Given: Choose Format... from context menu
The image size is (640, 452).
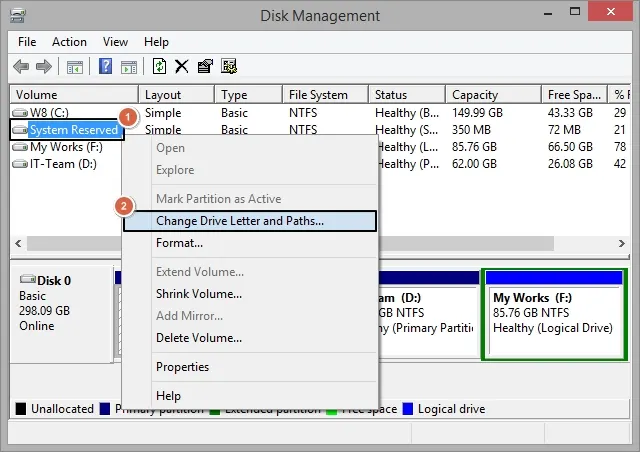Looking at the screenshot, I should (x=250, y=243).
